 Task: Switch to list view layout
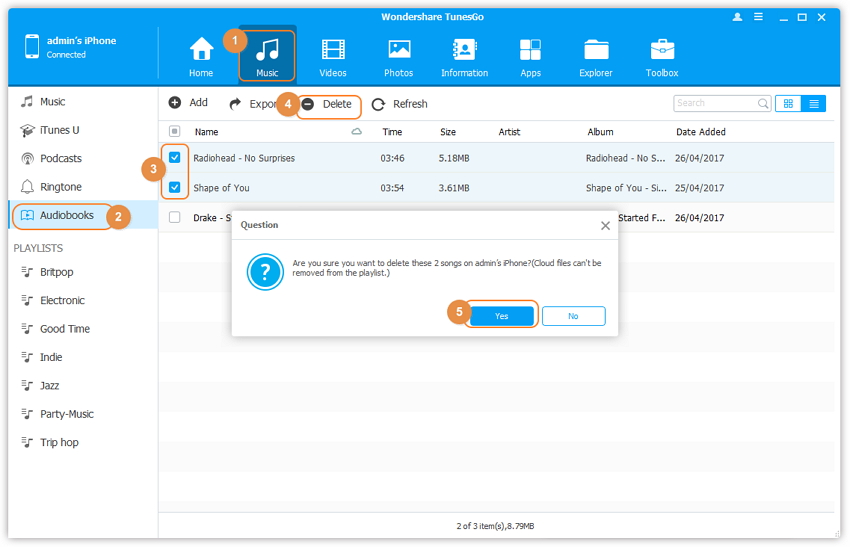pos(814,103)
